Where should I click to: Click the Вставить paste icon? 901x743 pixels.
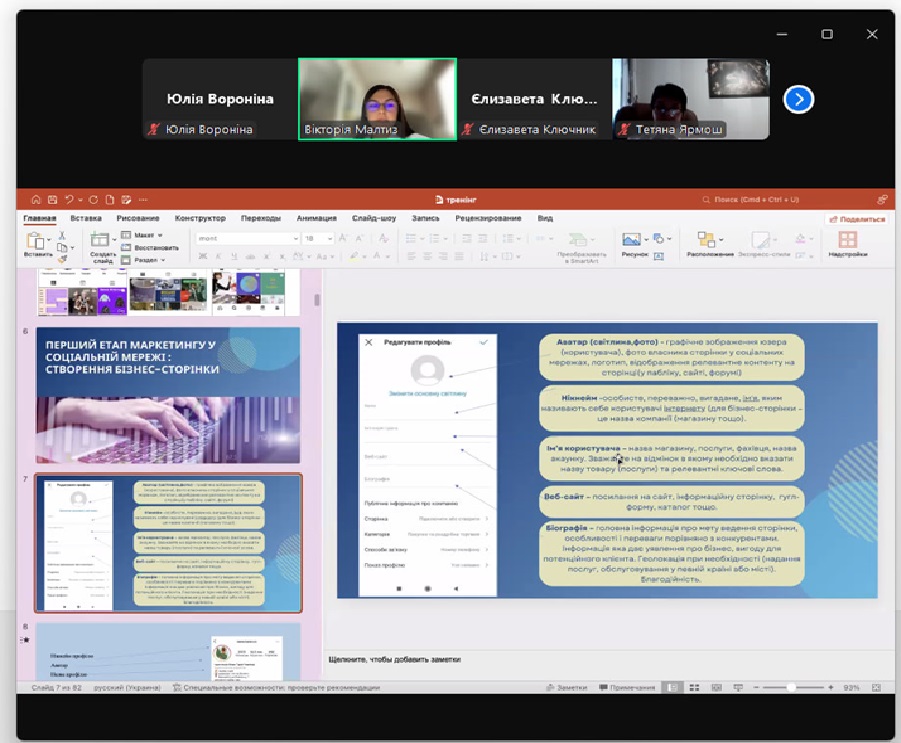click(x=35, y=241)
